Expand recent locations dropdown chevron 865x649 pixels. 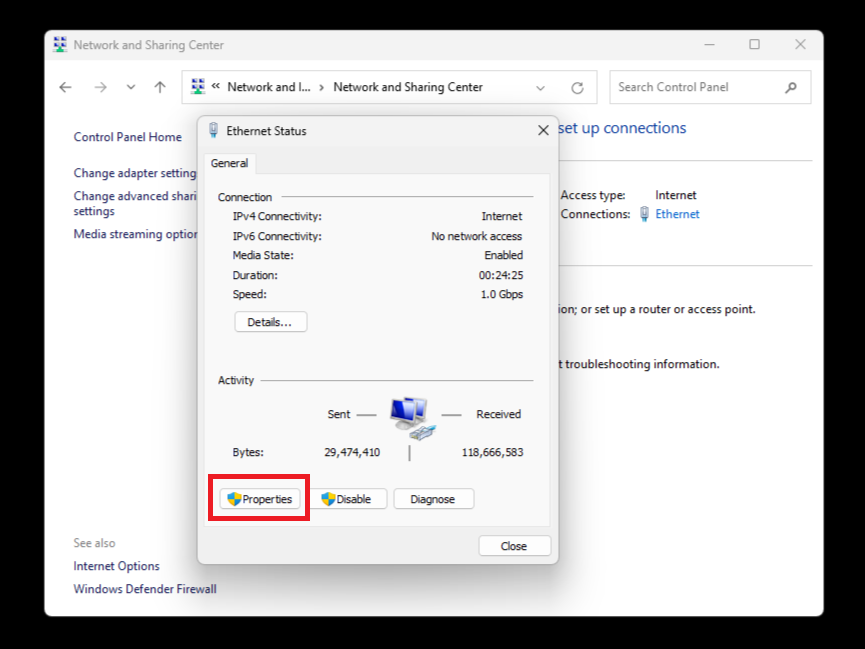pyautogui.click(x=131, y=87)
